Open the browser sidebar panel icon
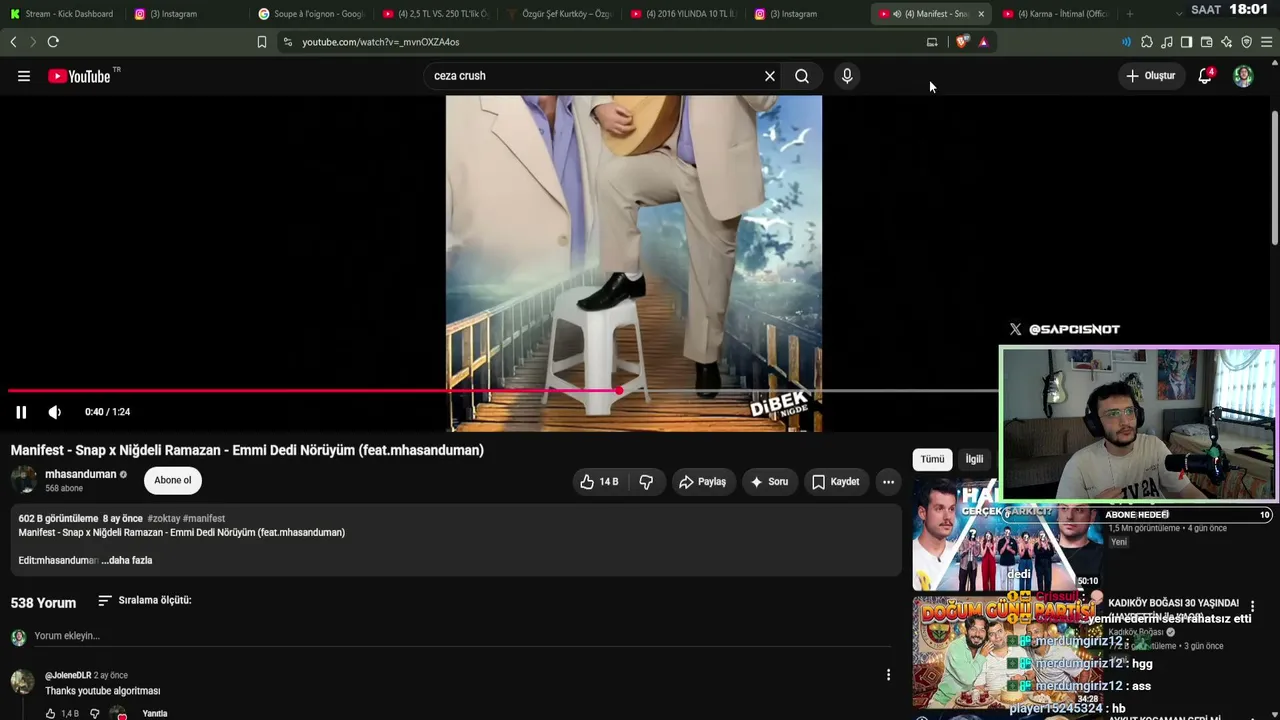 [x=1186, y=42]
